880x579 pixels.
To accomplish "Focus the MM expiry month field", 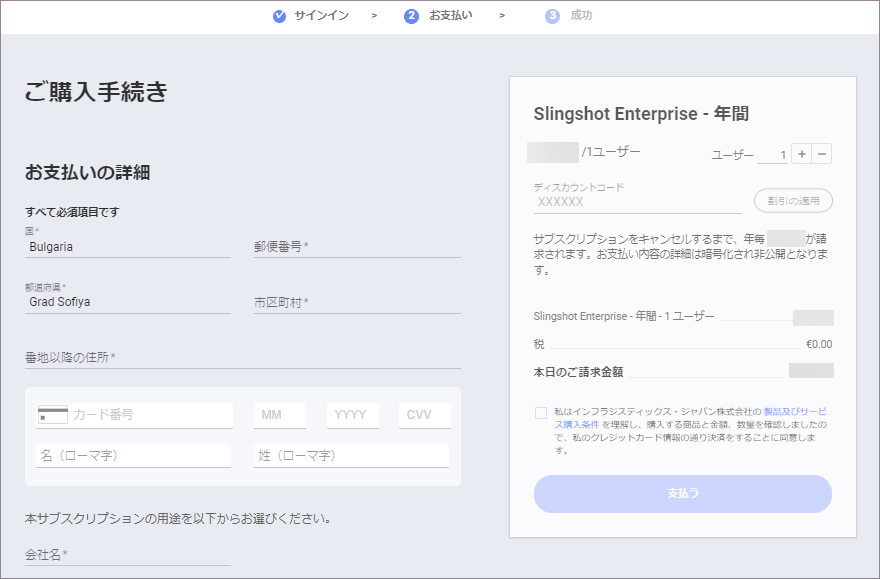I will point(279,415).
